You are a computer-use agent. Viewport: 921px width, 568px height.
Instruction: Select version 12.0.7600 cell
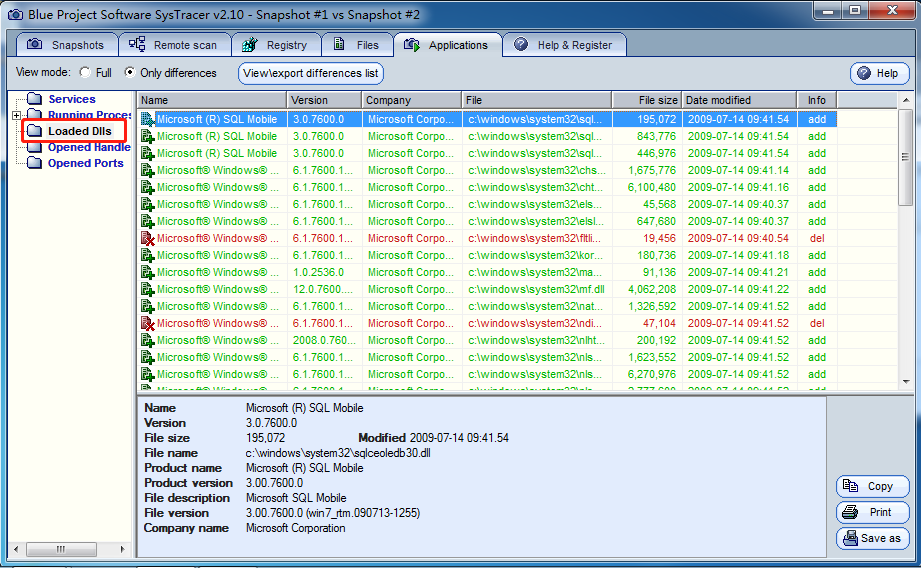[x=325, y=289]
